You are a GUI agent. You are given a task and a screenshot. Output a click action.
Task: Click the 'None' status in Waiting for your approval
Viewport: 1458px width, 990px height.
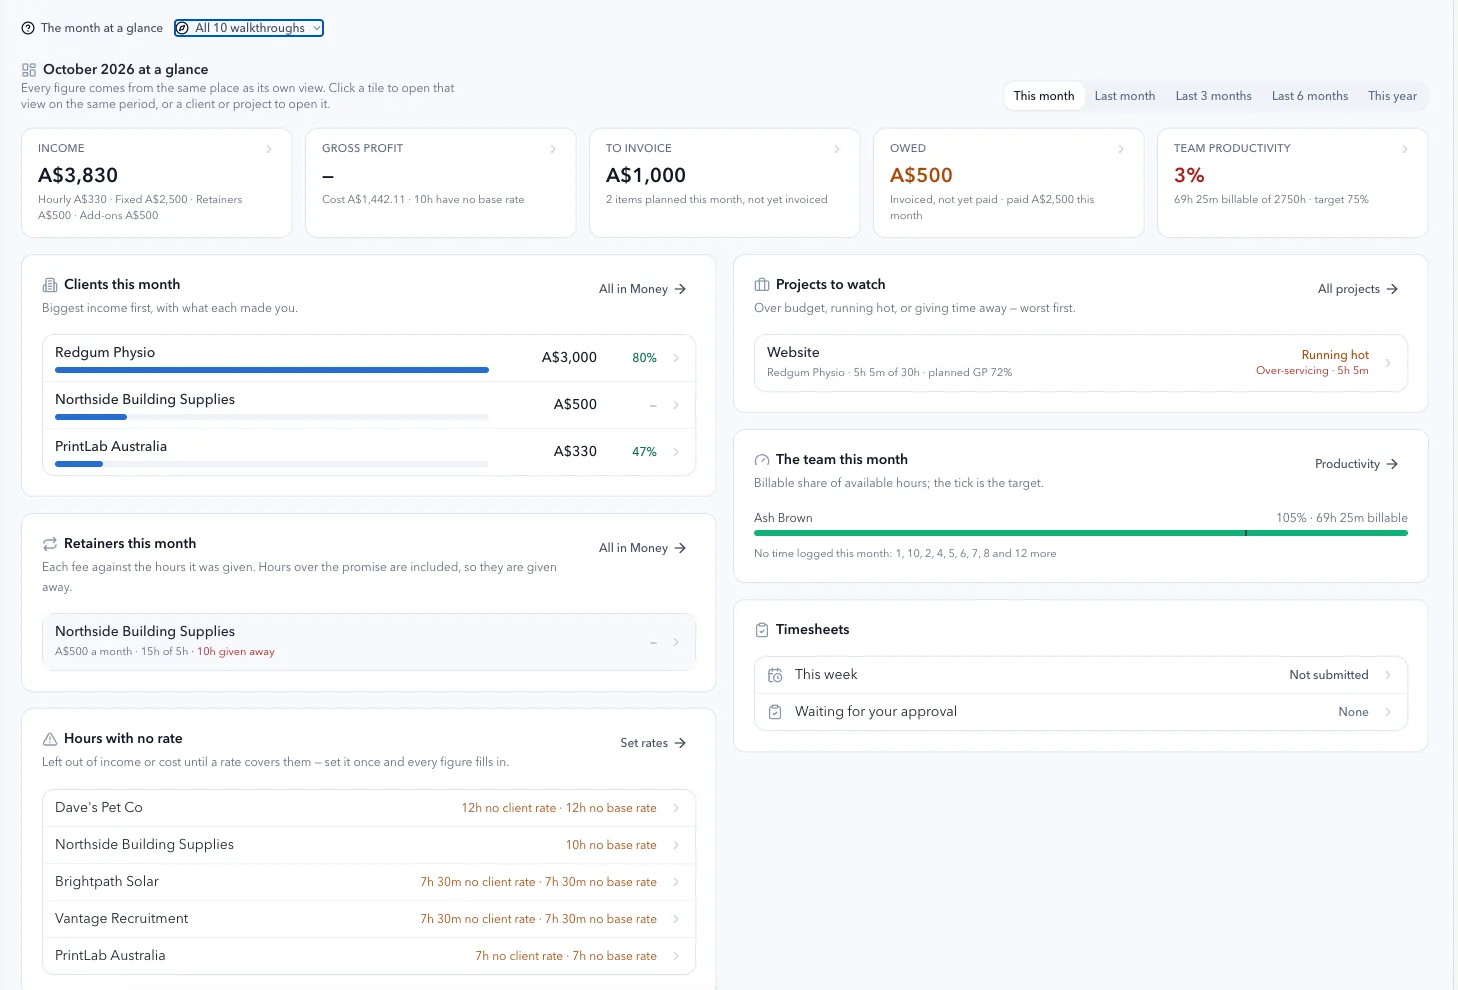(1353, 712)
